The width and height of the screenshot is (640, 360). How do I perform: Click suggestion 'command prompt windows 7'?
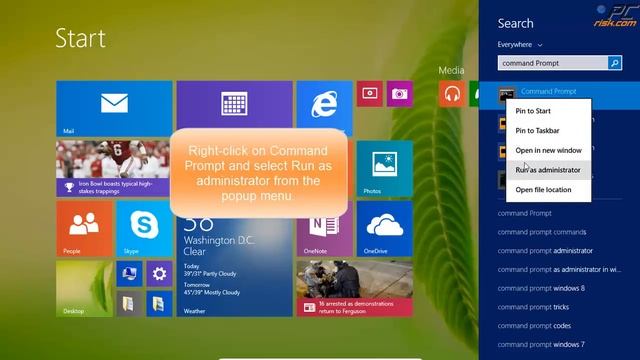point(541,344)
